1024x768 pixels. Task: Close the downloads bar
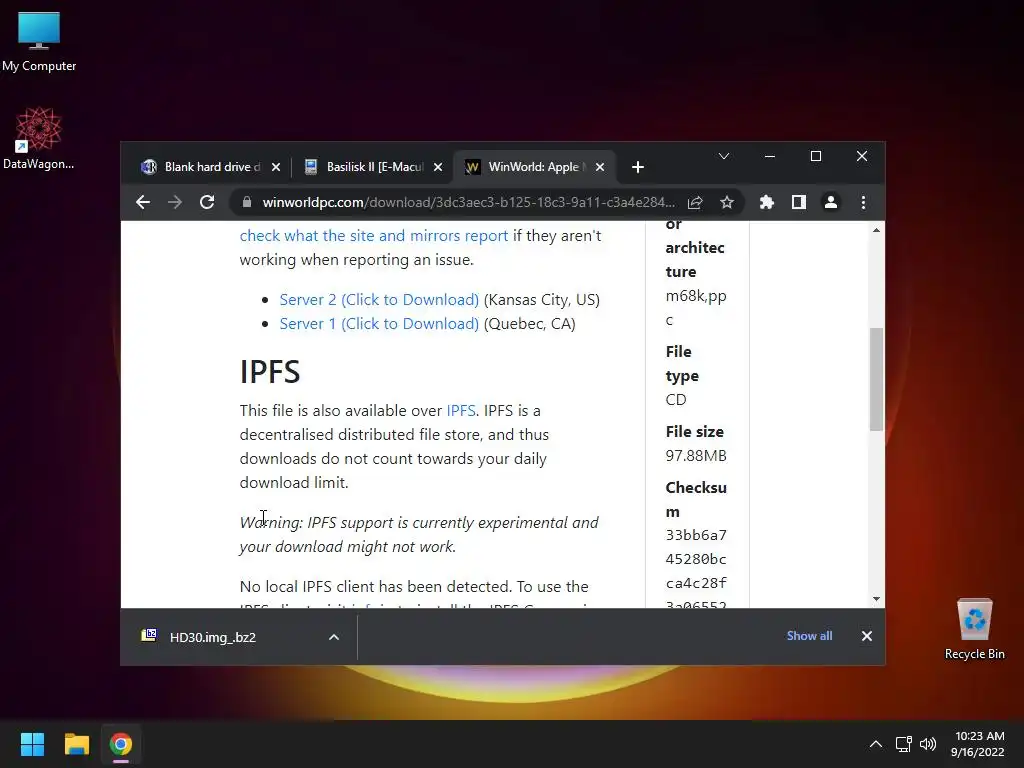point(867,636)
